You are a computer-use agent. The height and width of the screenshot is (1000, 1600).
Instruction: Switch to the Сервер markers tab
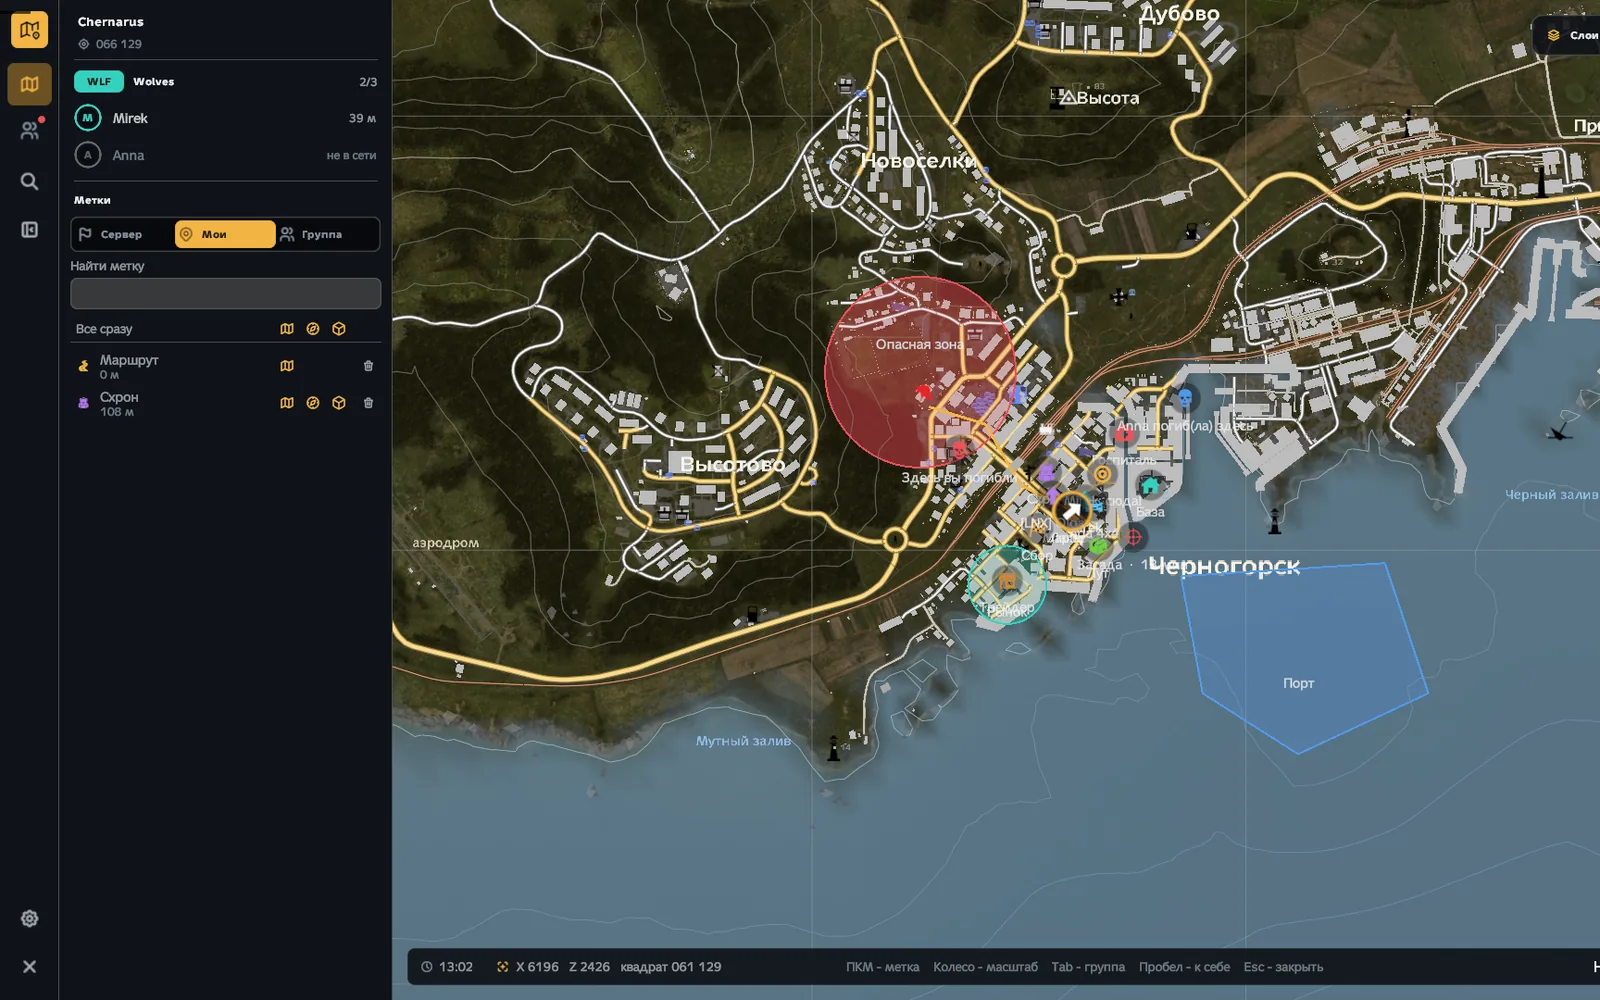click(123, 234)
